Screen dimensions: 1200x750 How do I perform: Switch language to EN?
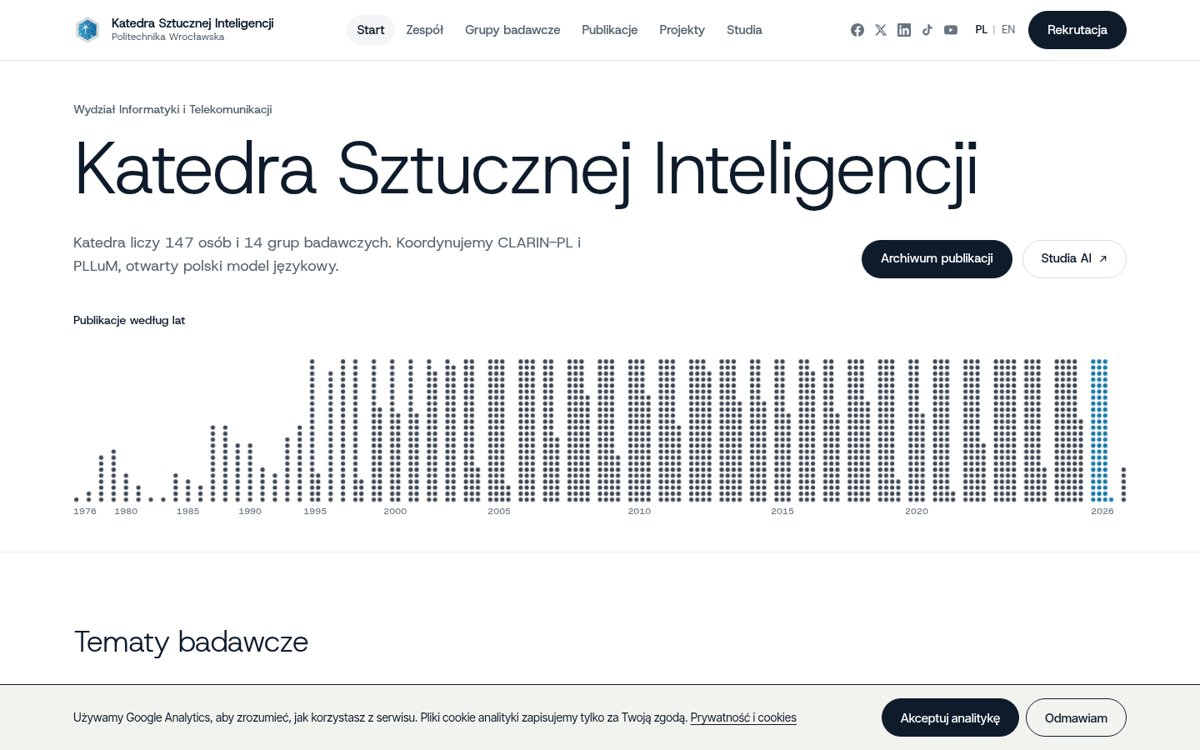point(1008,30)
